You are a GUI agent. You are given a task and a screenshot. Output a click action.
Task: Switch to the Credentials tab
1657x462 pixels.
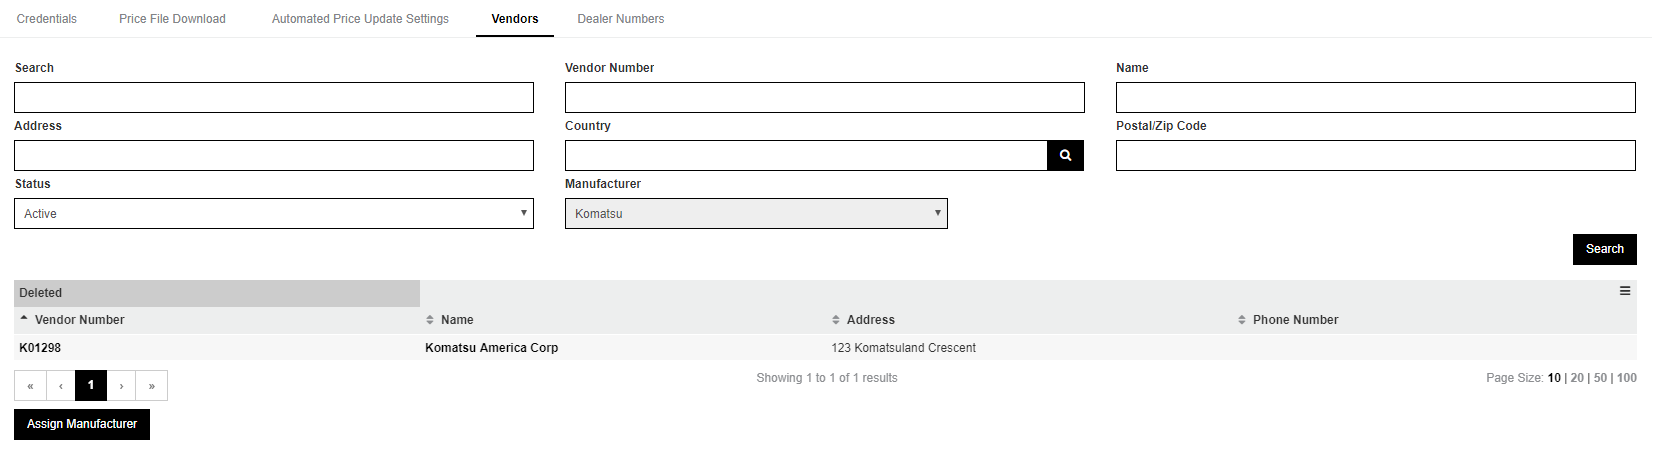coord(47,19)
